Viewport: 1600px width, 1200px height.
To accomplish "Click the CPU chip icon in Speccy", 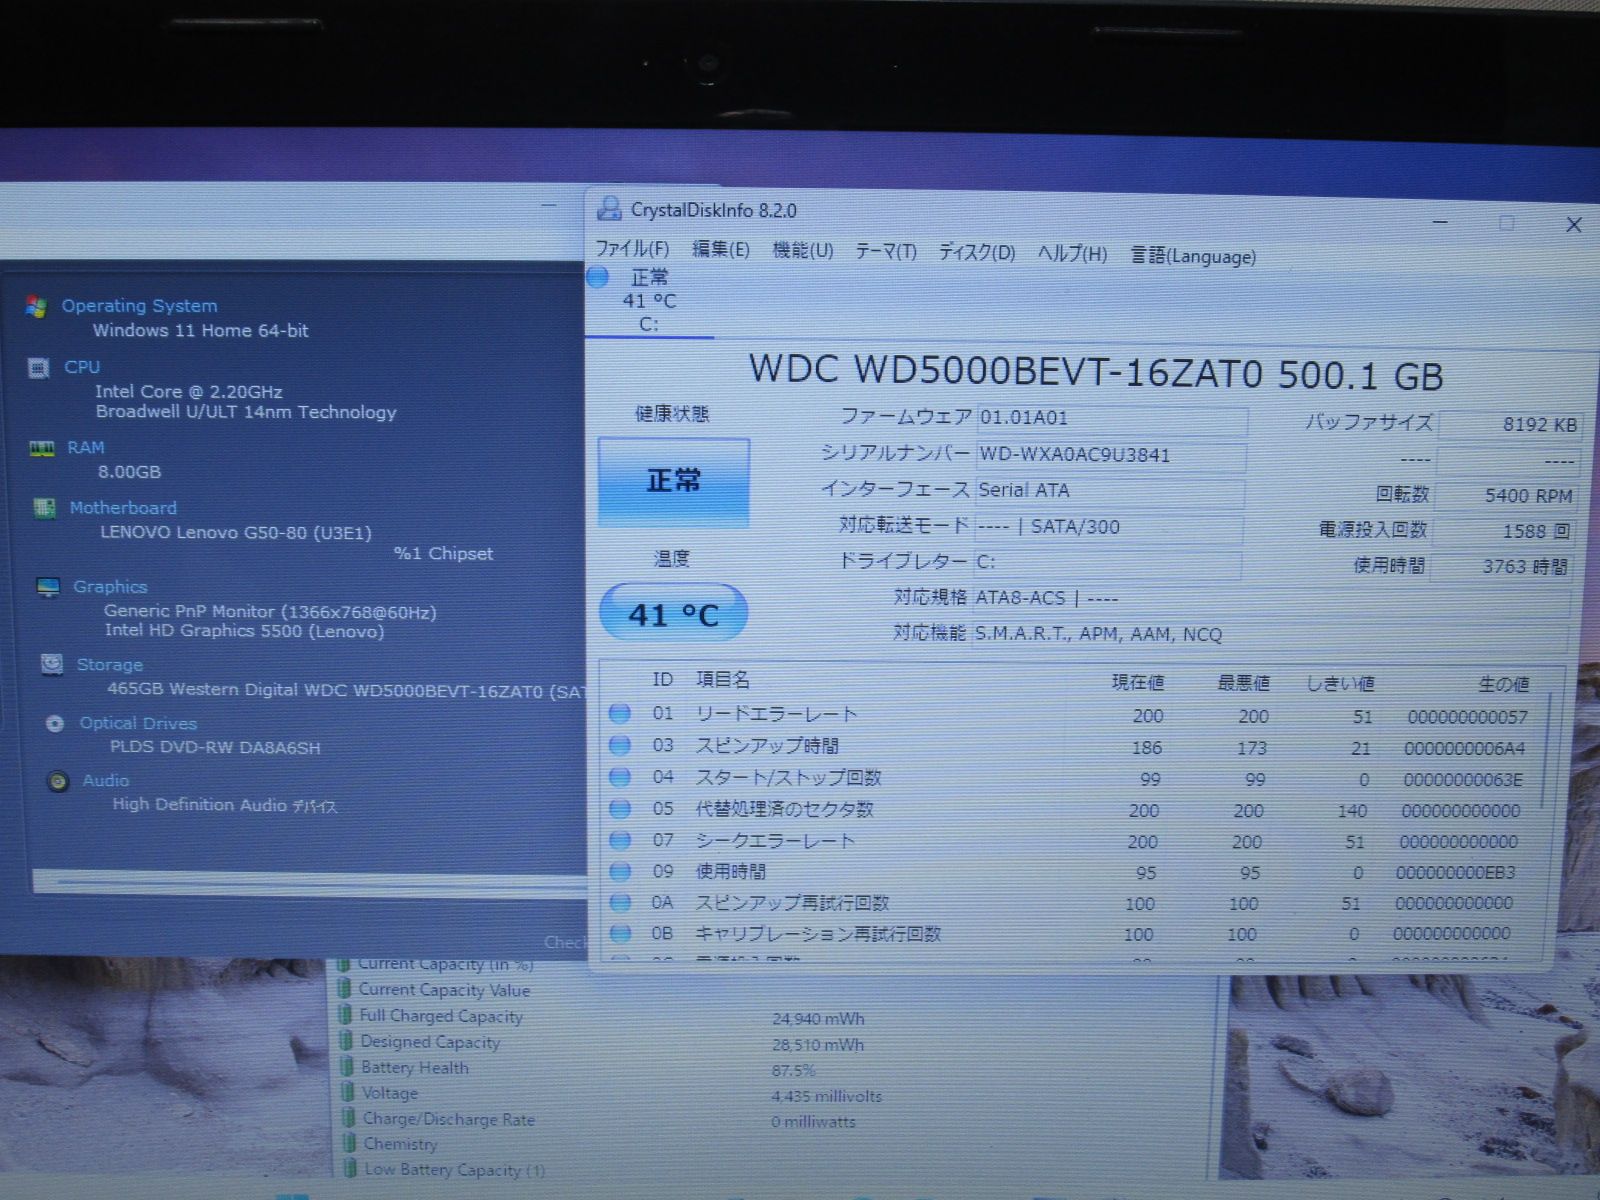I will coord(39,368).
